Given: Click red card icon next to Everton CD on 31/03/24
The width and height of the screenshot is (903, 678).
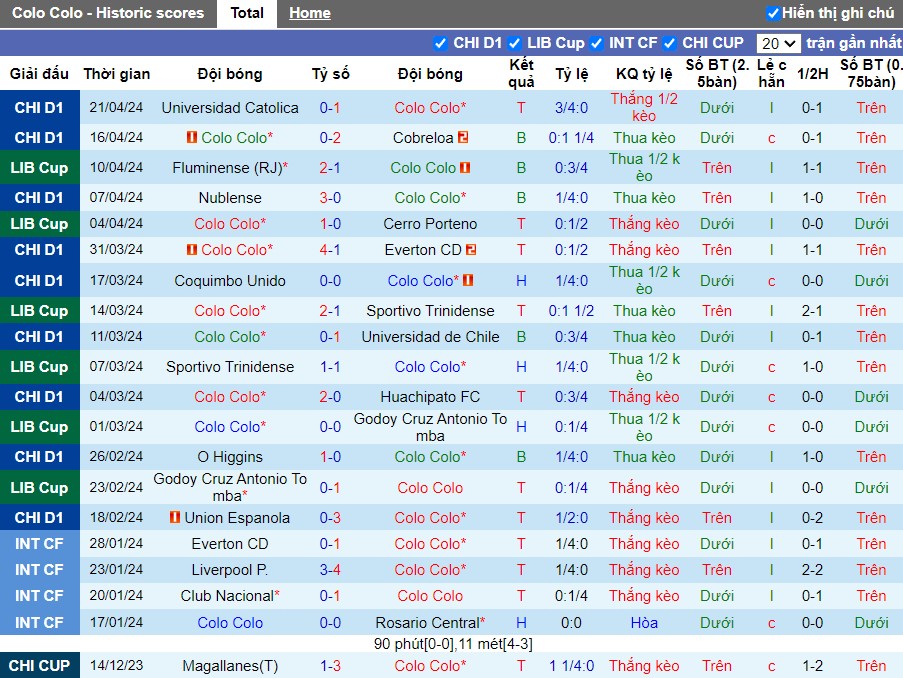Looking at the screenshot, I should [471, 249].
